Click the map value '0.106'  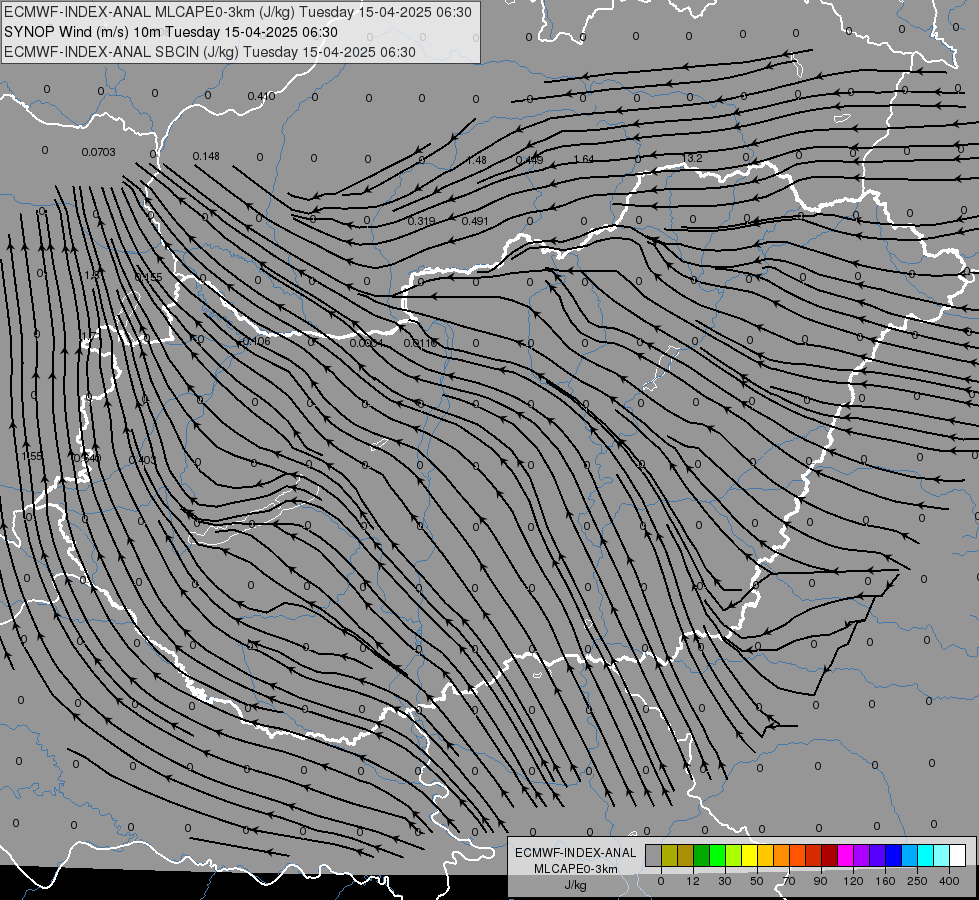[x=256, y=341]
